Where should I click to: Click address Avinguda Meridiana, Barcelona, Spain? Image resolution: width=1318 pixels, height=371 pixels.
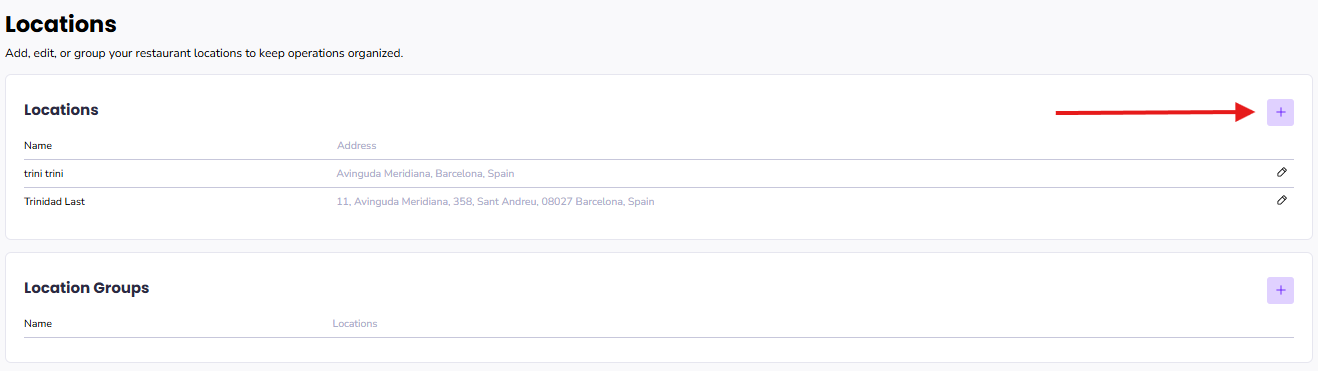point(425,173)
